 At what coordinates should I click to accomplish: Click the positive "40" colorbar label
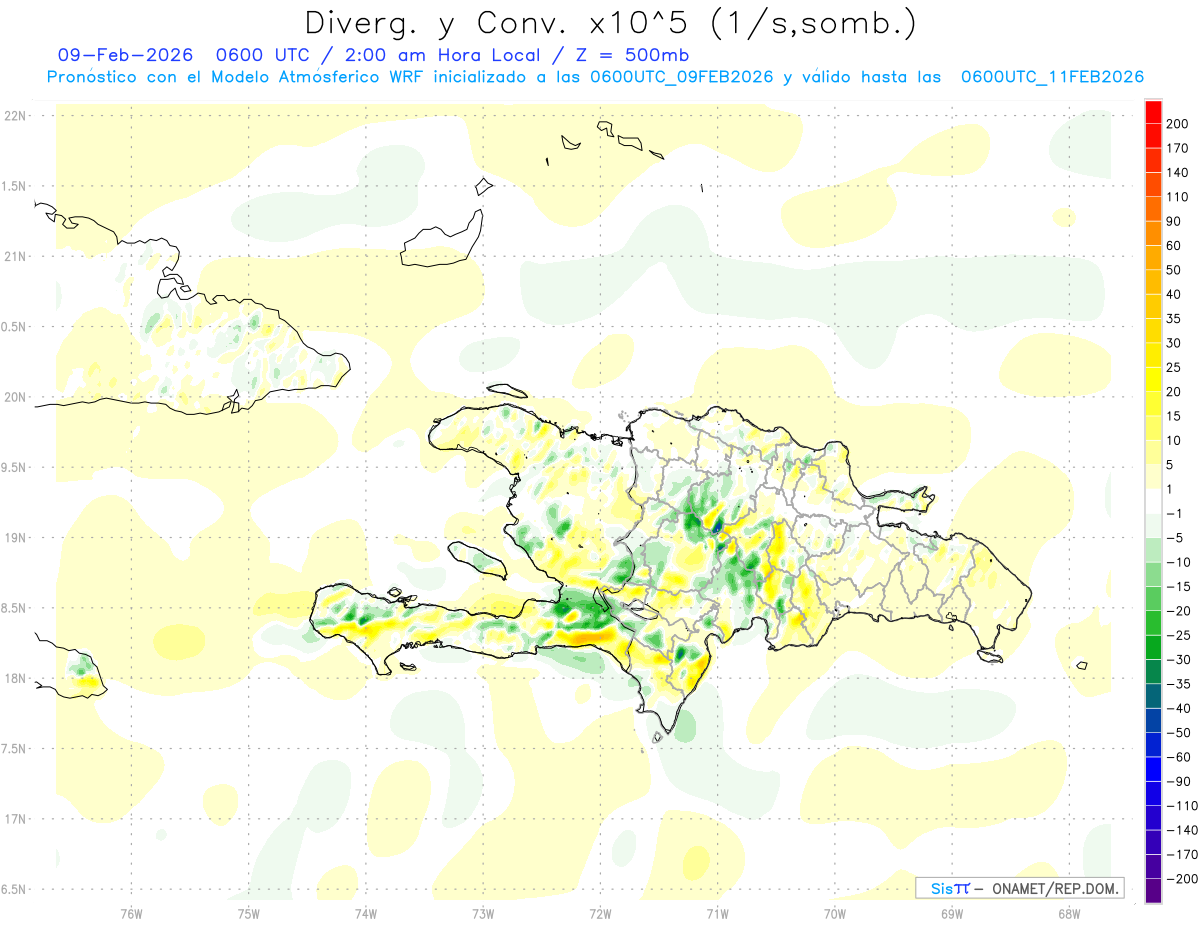1174,294
